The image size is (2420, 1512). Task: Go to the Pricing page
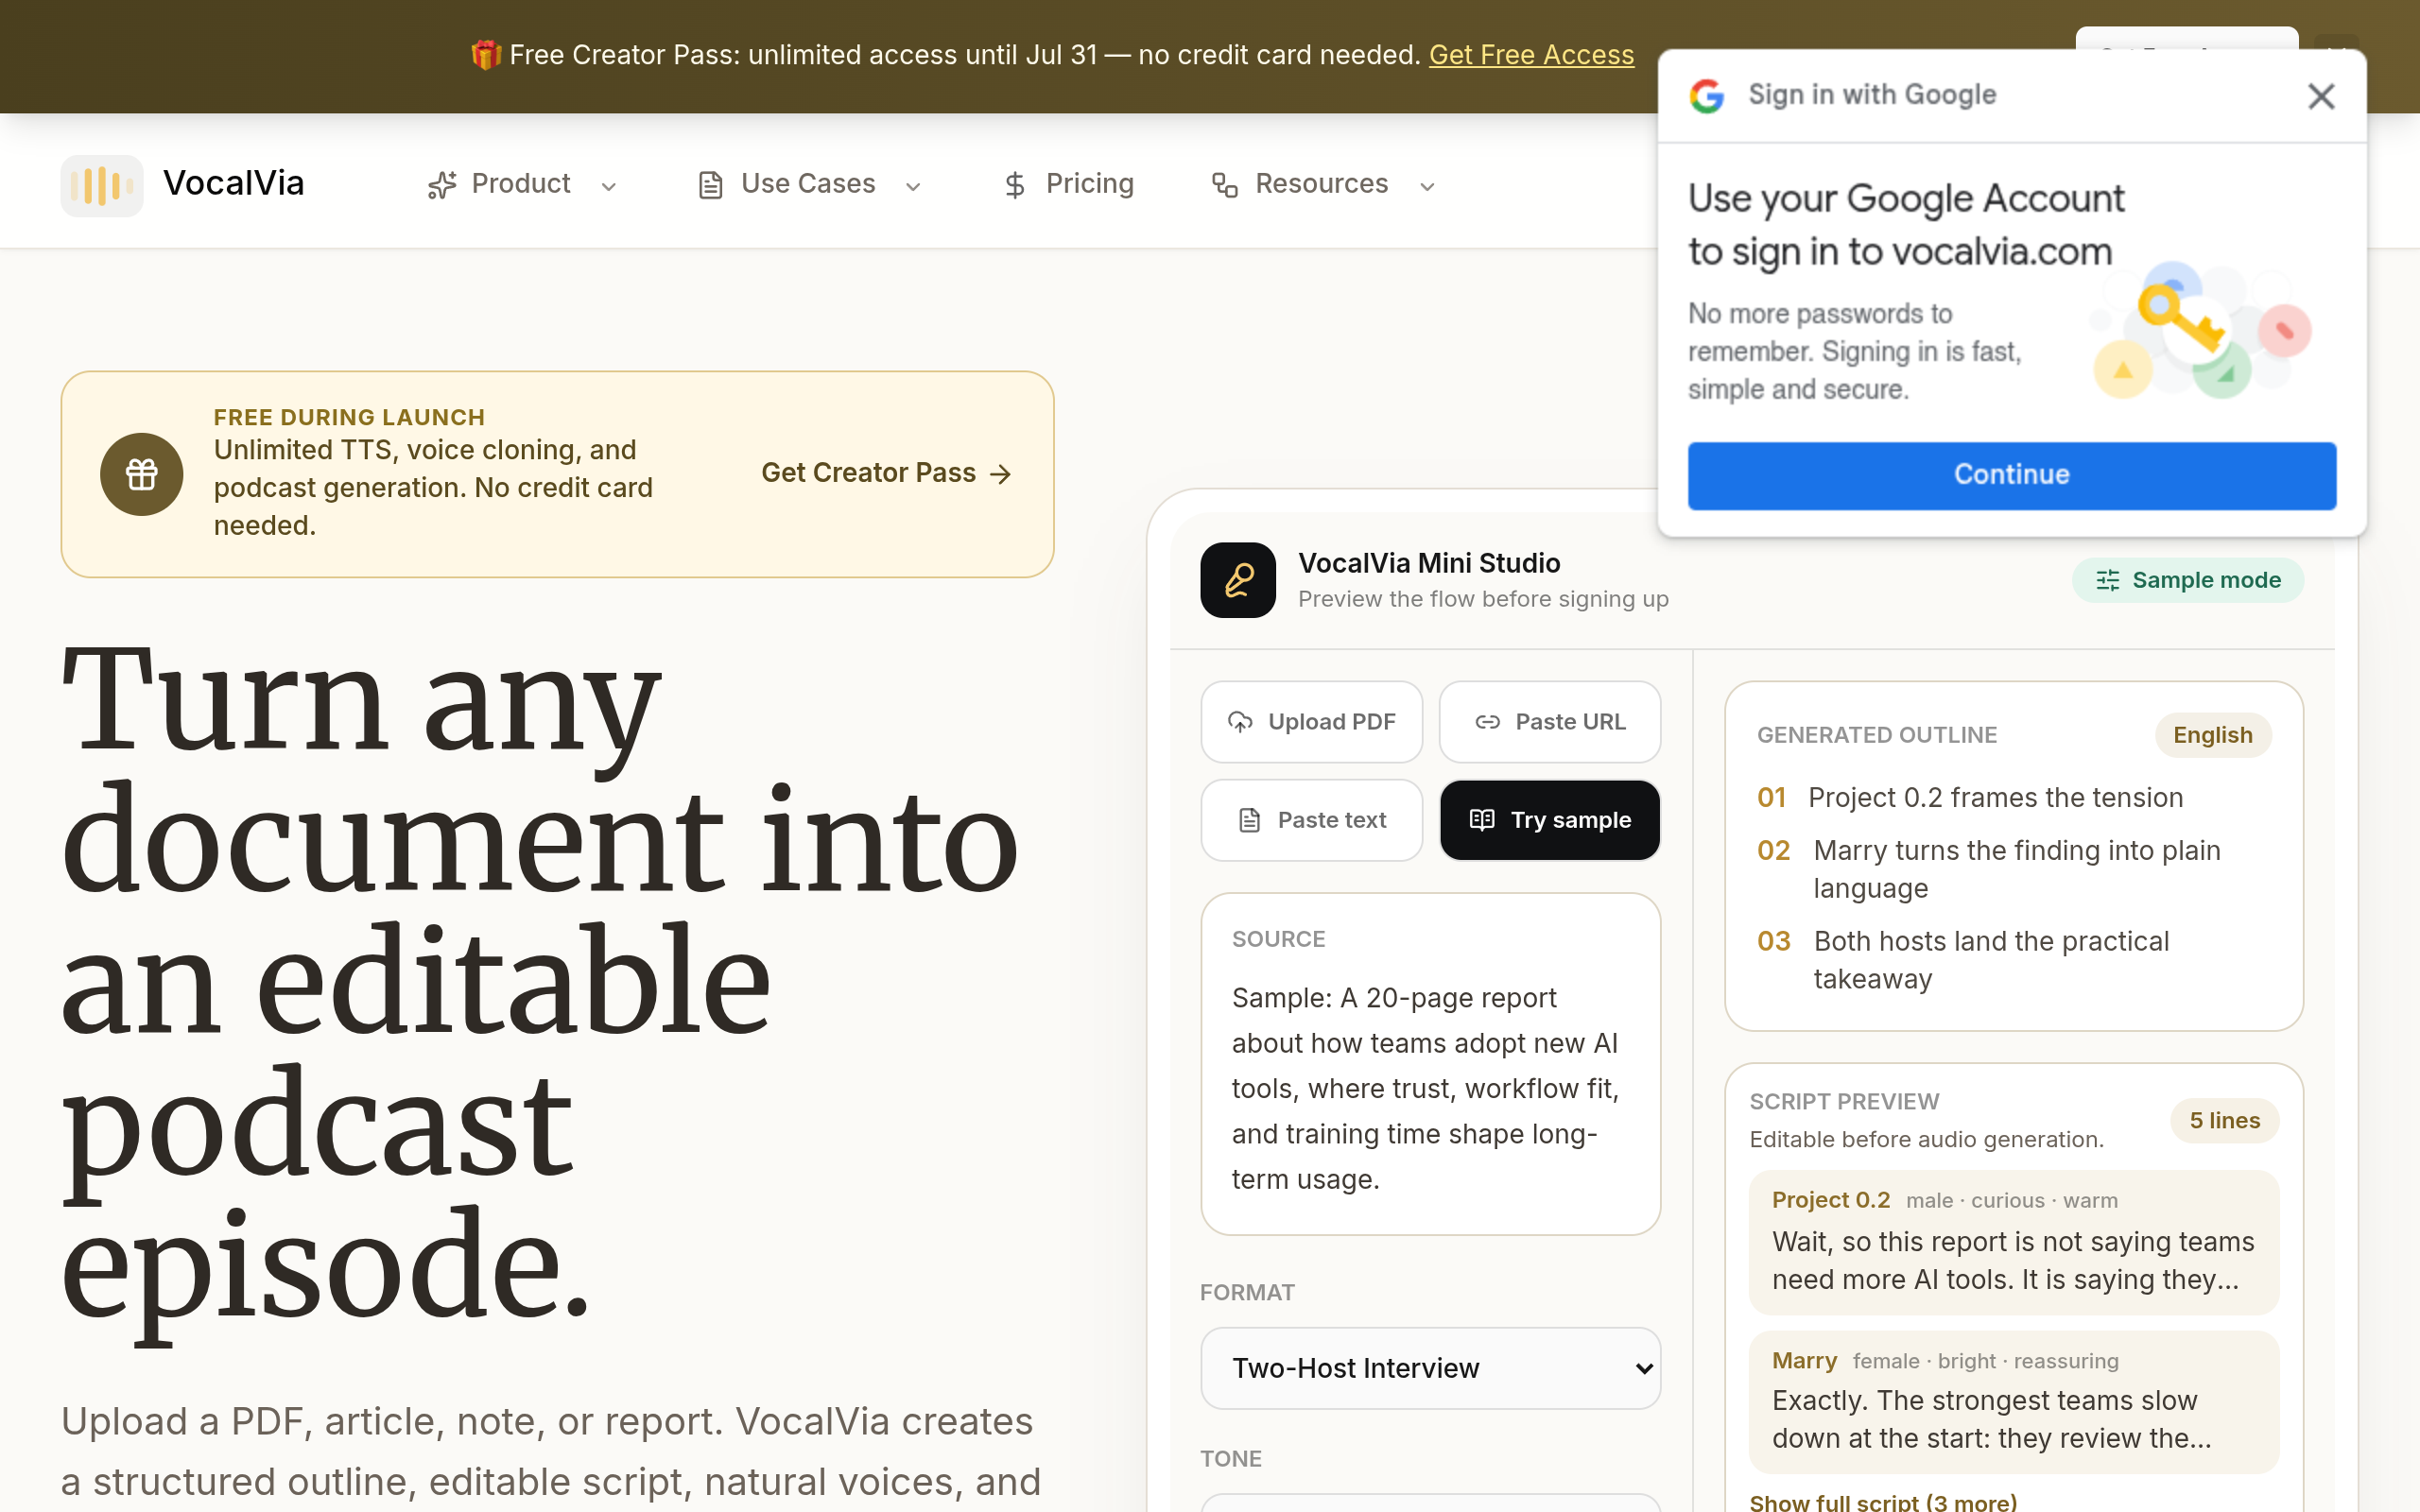tap(1068, 185)
